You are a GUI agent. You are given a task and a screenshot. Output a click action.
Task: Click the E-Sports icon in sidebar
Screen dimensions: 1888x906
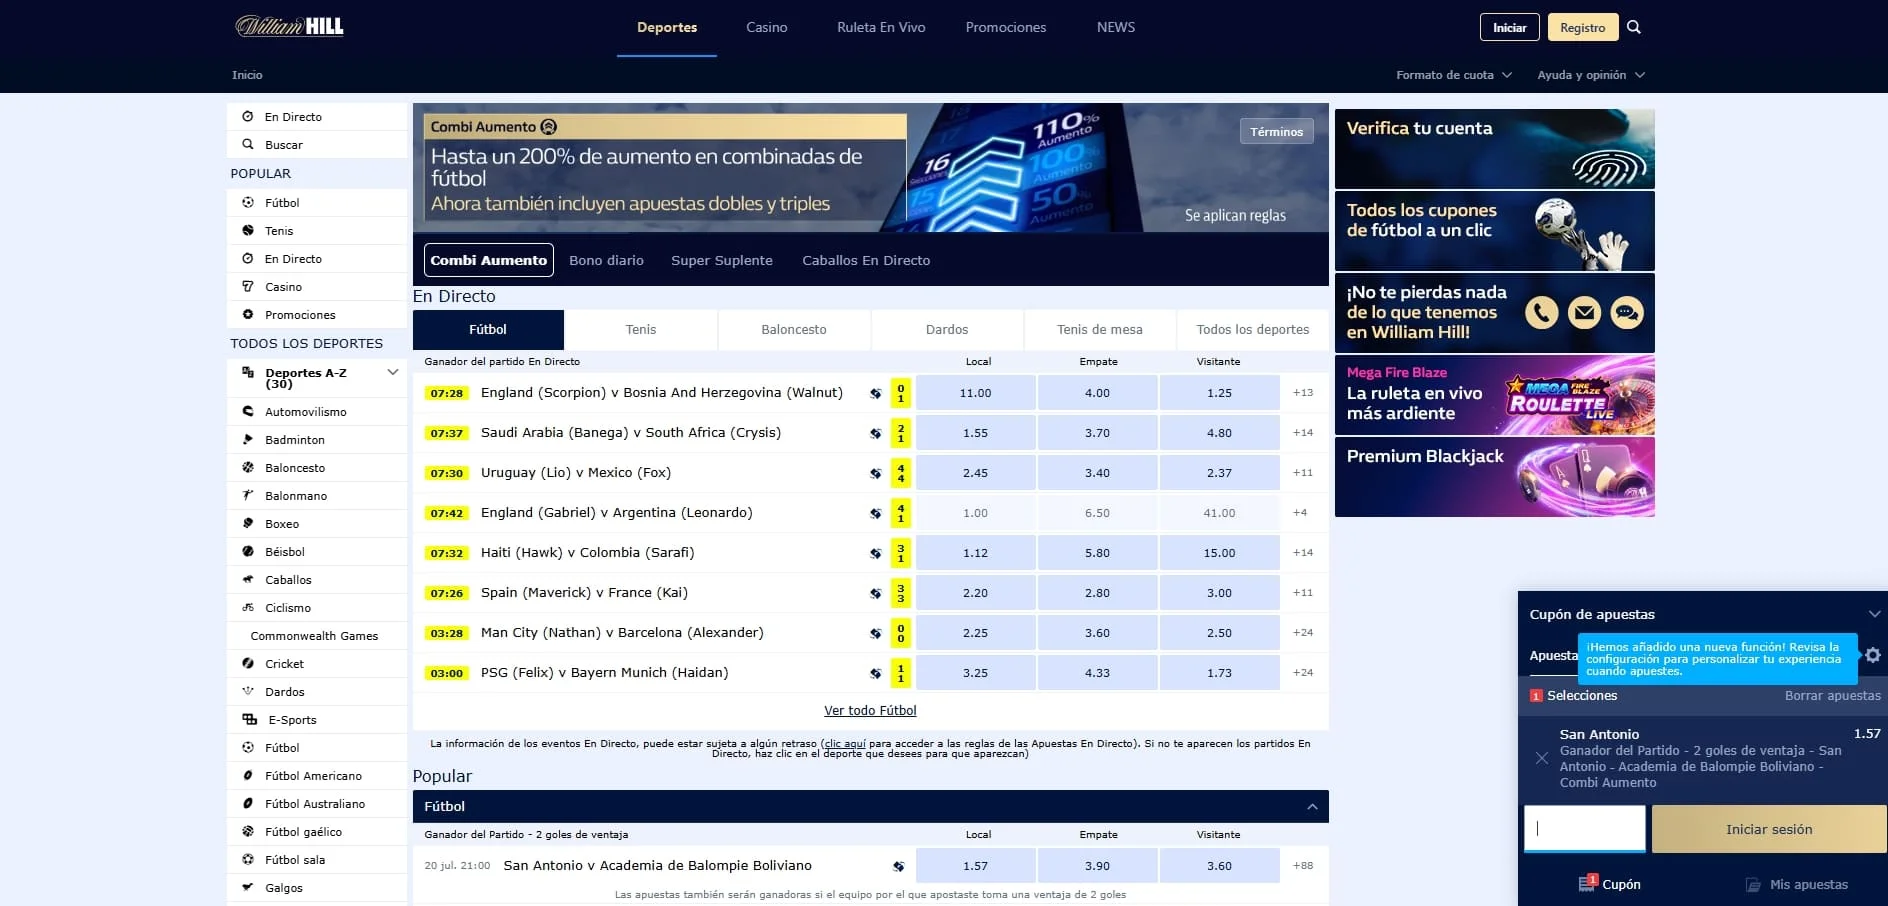(x=250, y=720)
